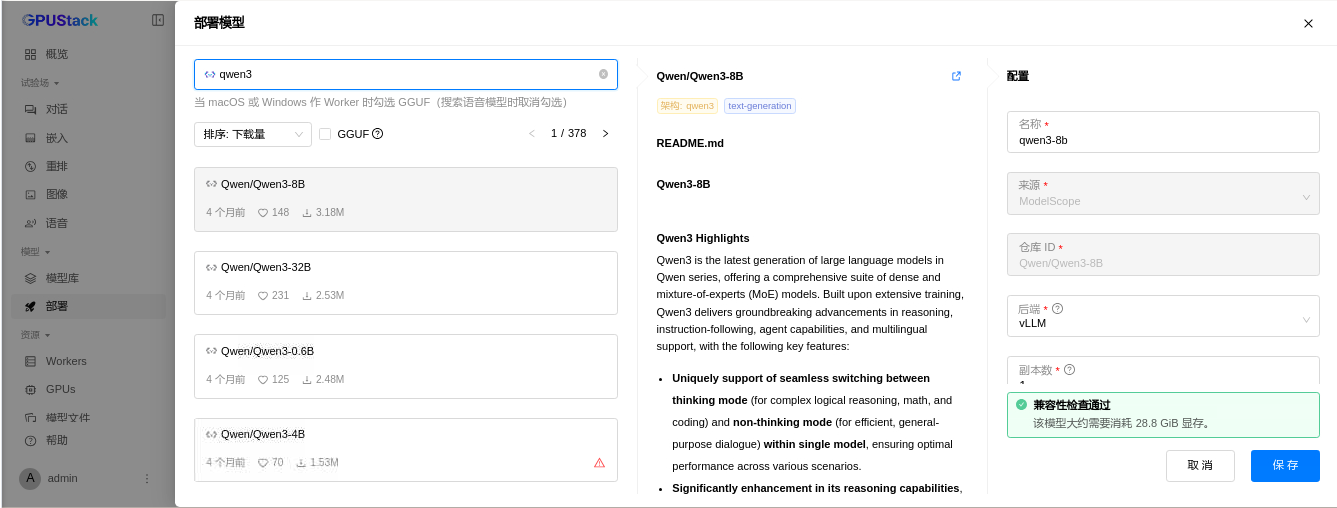Click the 仓库 ID field
Screen dimensions: 1337x508
coord(1163,254)
